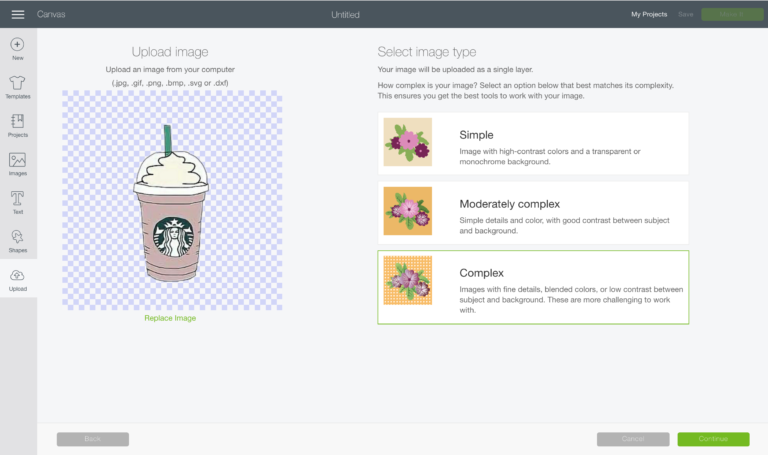Select the Complex image type option
Image resolution: width=768 pixels, height=455 pixels.
(533, 287)
